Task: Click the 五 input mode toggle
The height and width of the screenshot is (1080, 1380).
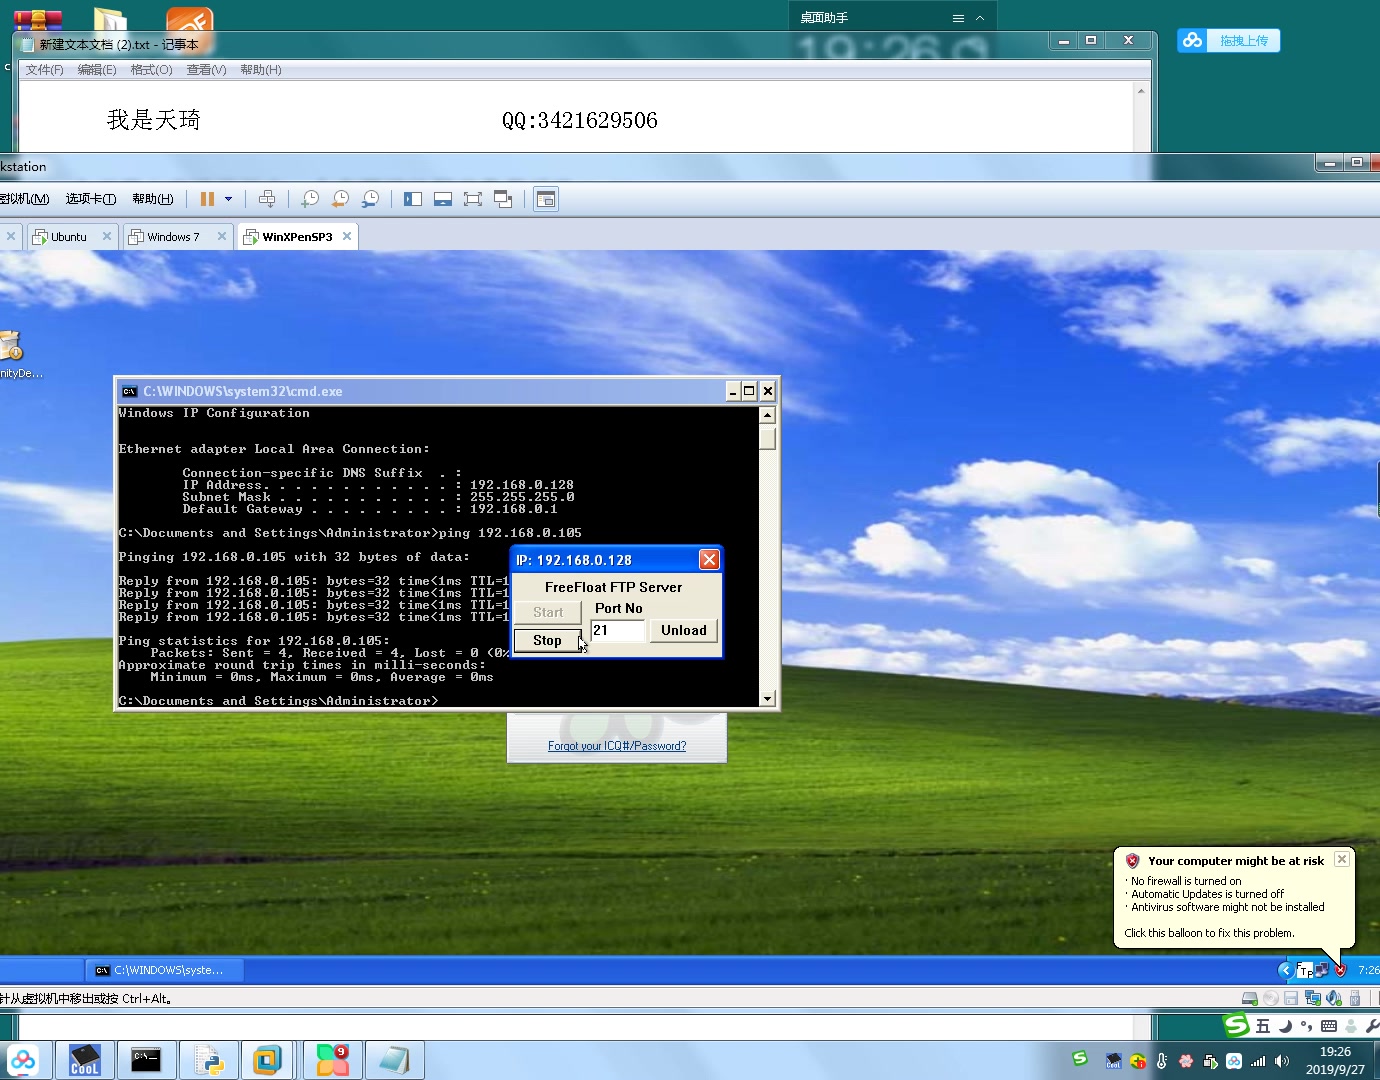Action: pyautogui.click(x=1263, y=1026)
